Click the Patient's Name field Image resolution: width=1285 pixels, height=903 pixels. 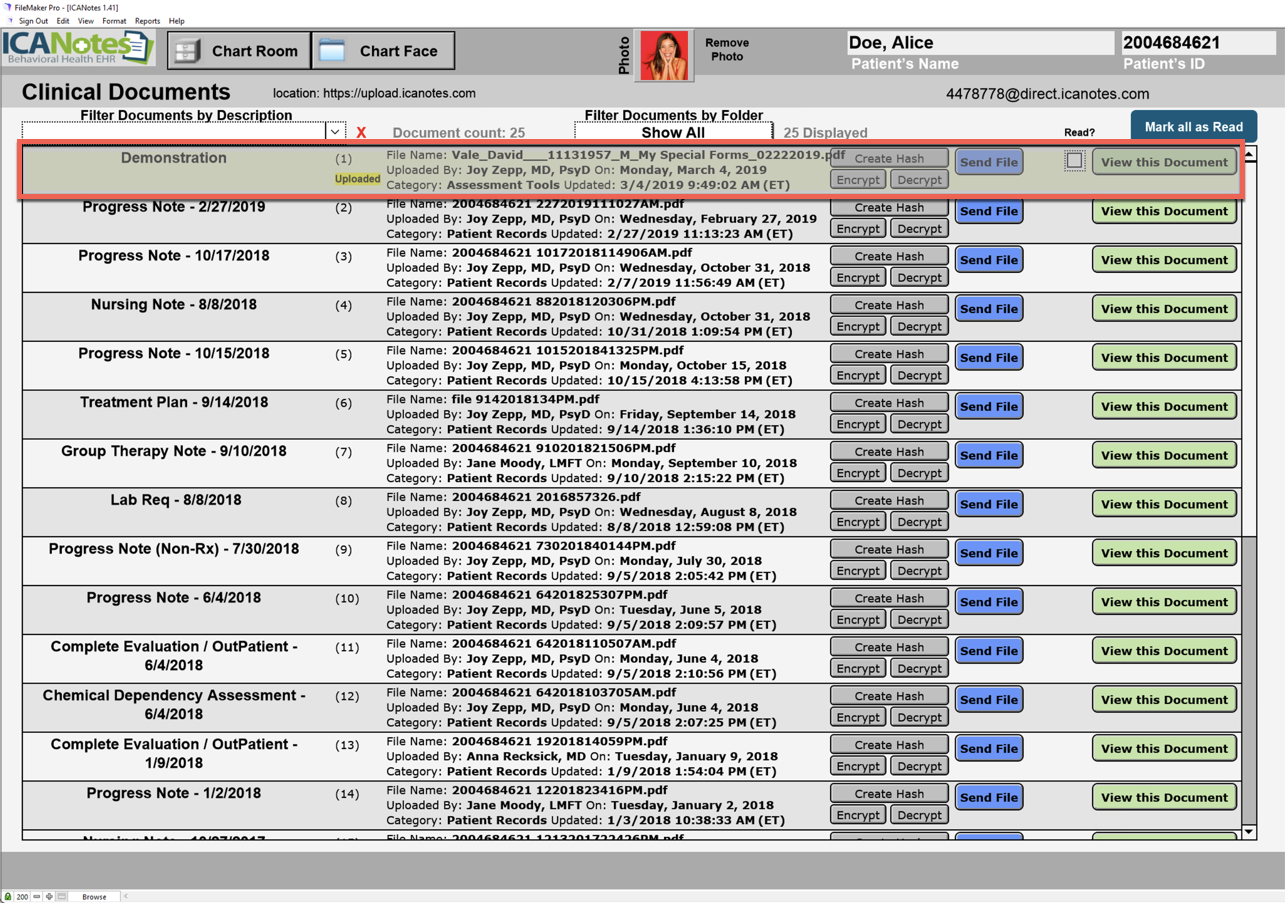pyautogui.click(x=979, y=43)
